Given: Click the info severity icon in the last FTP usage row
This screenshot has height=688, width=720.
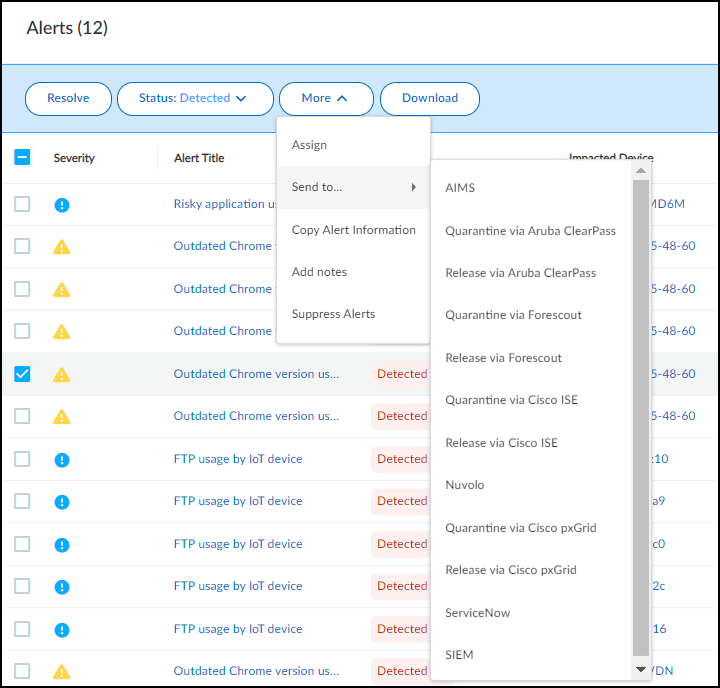Looking at the screenshot, I should pos(62,630).
